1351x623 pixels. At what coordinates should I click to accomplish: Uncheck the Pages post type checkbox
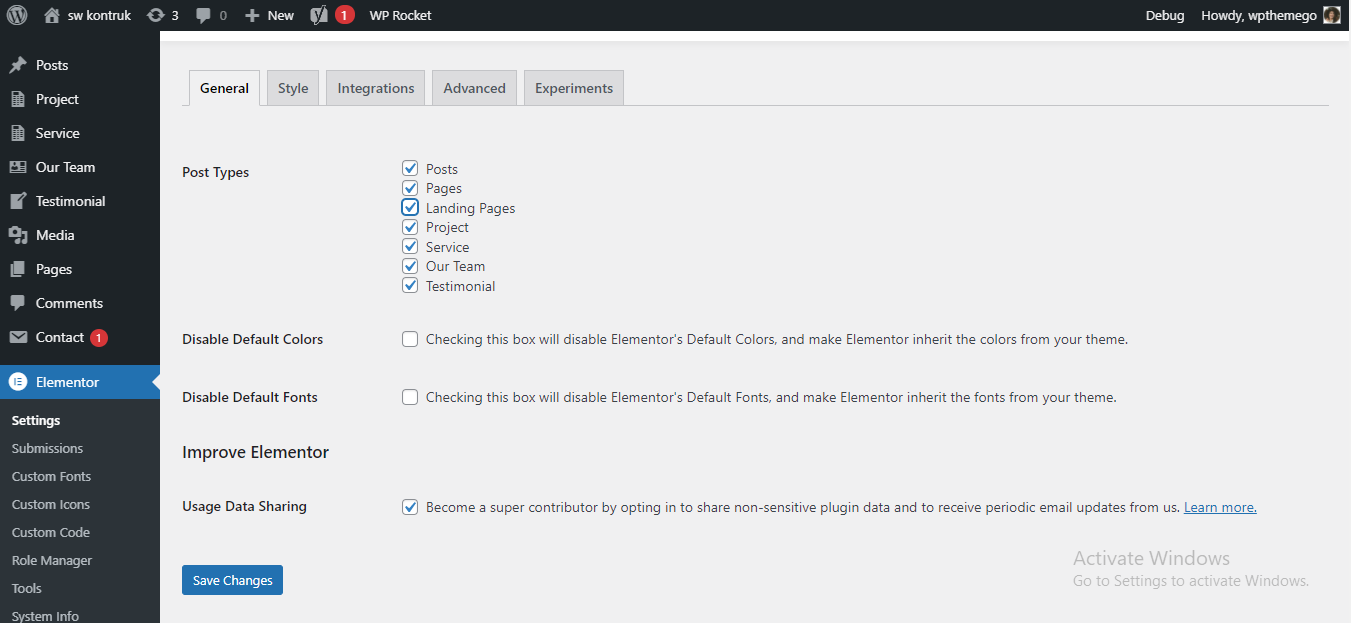(x=410, y=188)
